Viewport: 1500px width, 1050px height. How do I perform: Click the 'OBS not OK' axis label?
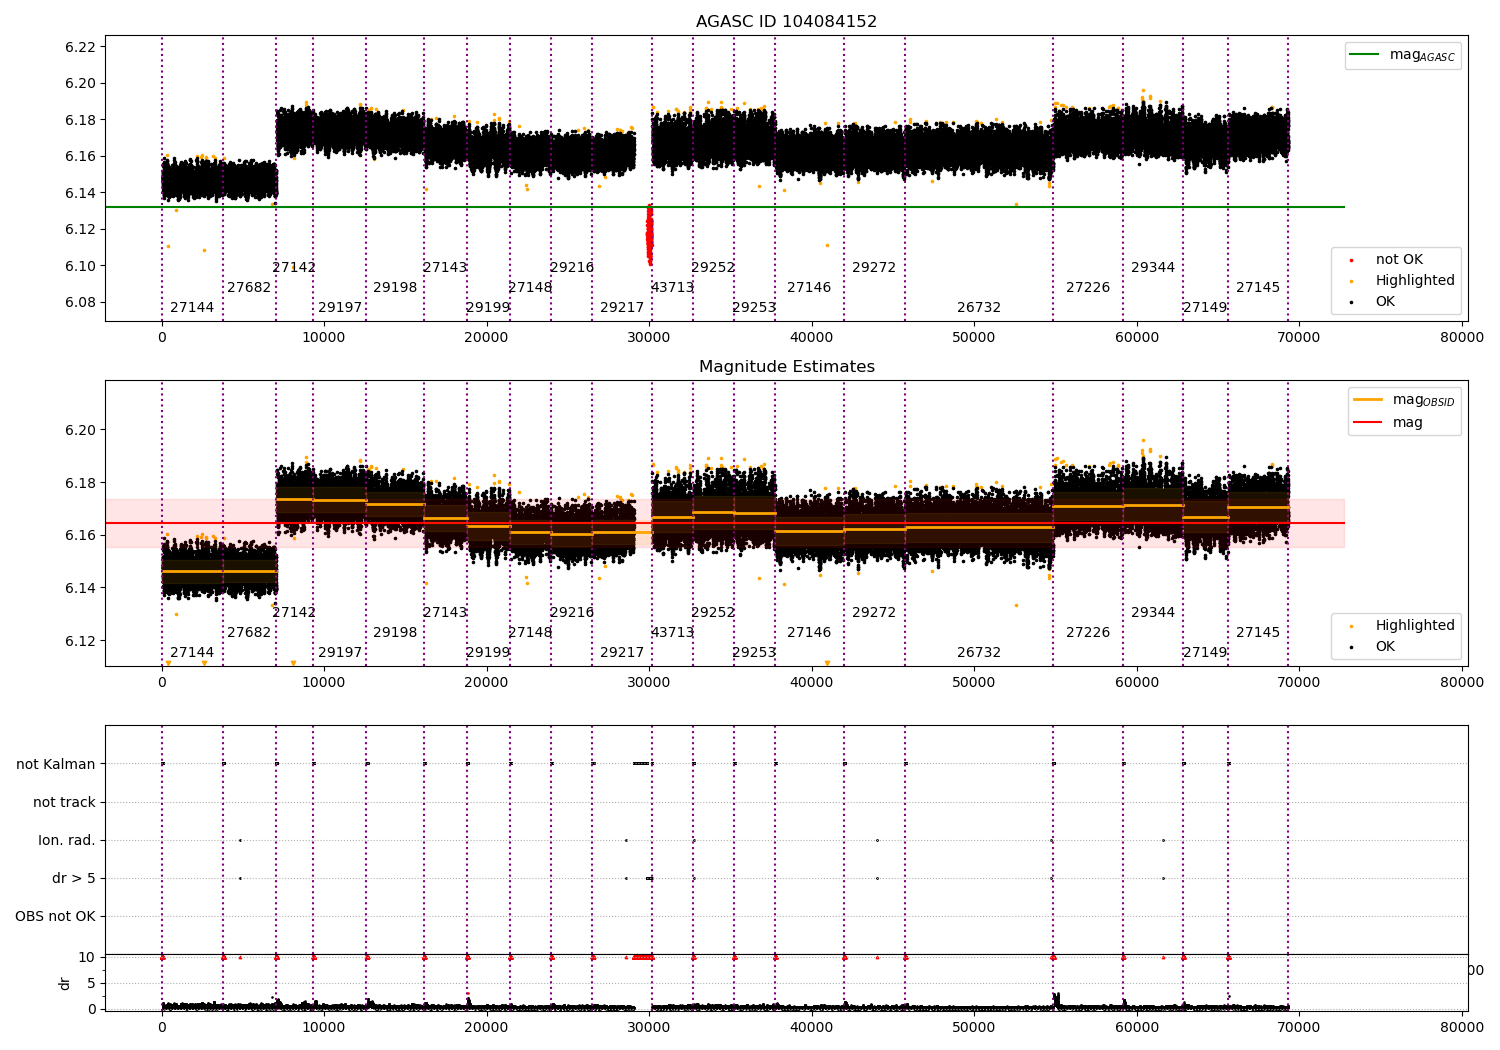coord(55,916)
